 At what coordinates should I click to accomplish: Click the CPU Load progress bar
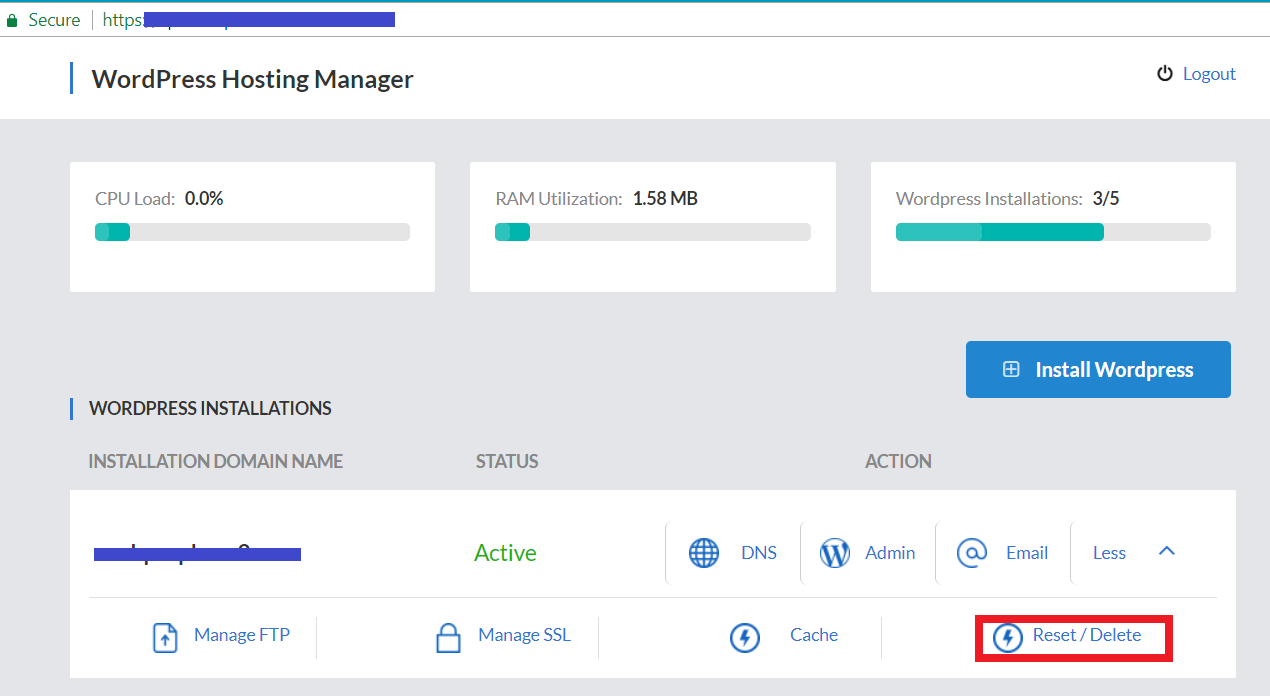tap(252, 232)
